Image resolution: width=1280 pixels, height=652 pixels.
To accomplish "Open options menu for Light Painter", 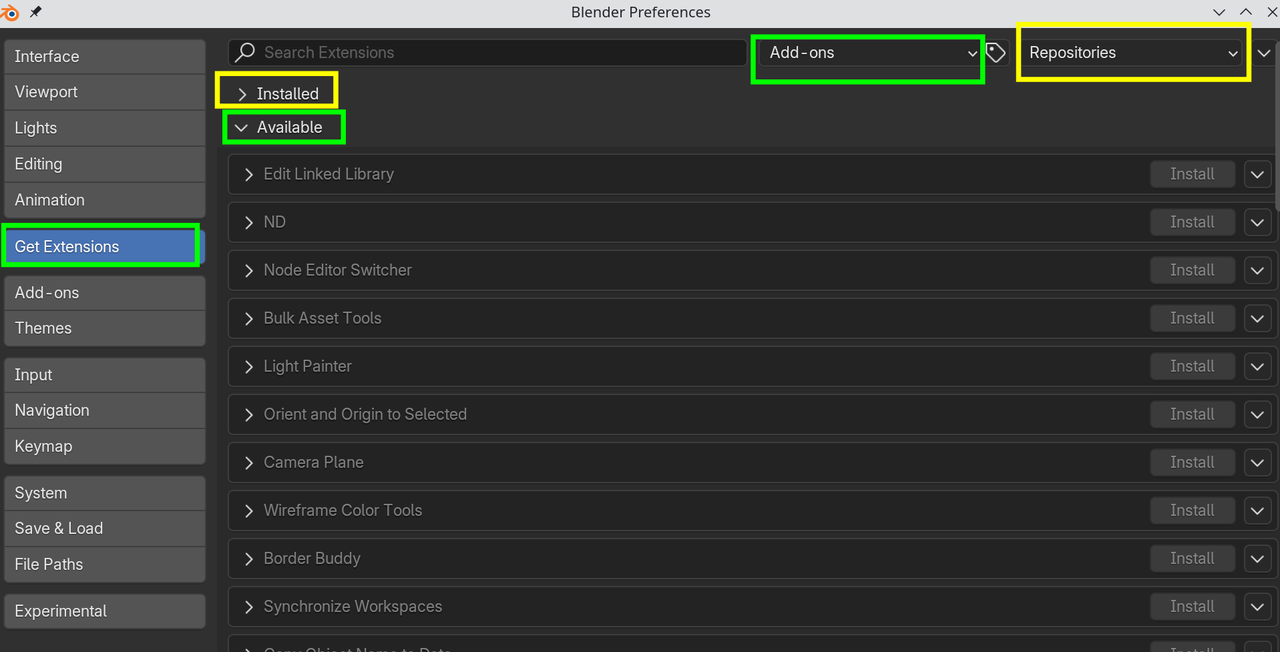I will [1258, 366].
